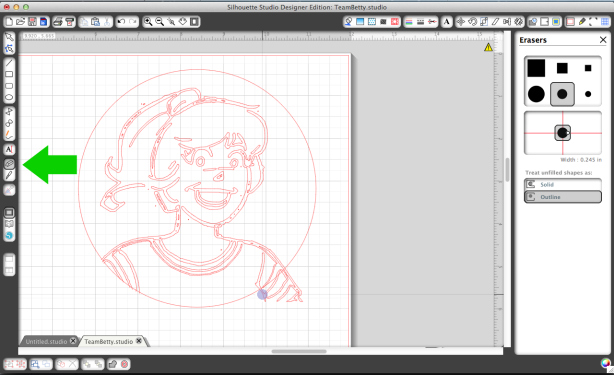The height and width of the screenshot is (375, 614).
Task: Choose the small square eraser shape
Action: (x=588, y=68)
